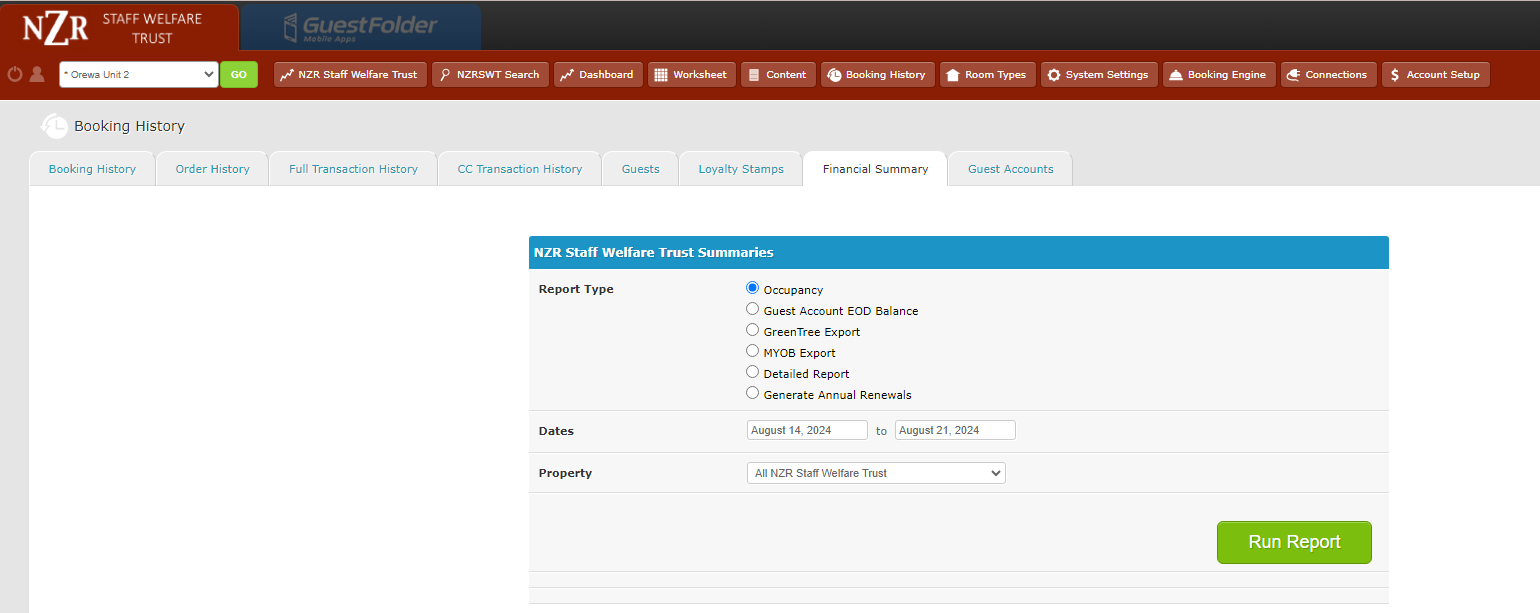Launch the Booking Engine toolbar button

1219,75
